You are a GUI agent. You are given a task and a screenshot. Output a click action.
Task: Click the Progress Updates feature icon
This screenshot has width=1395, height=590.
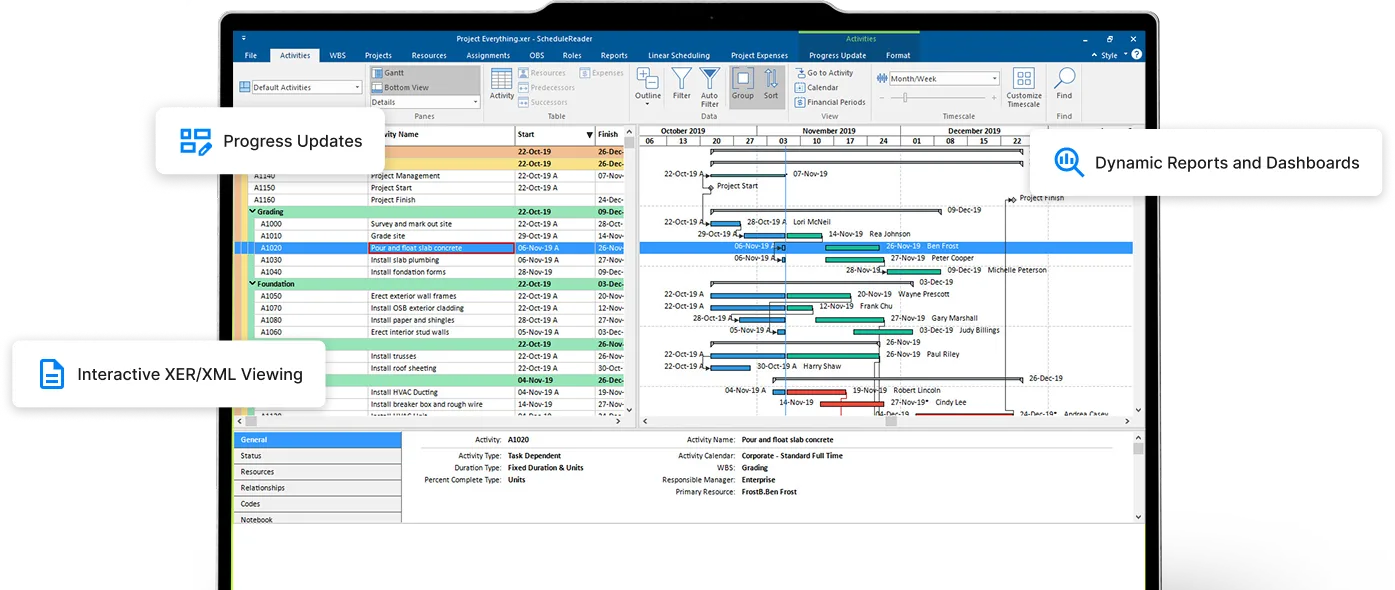coord(195,141)
